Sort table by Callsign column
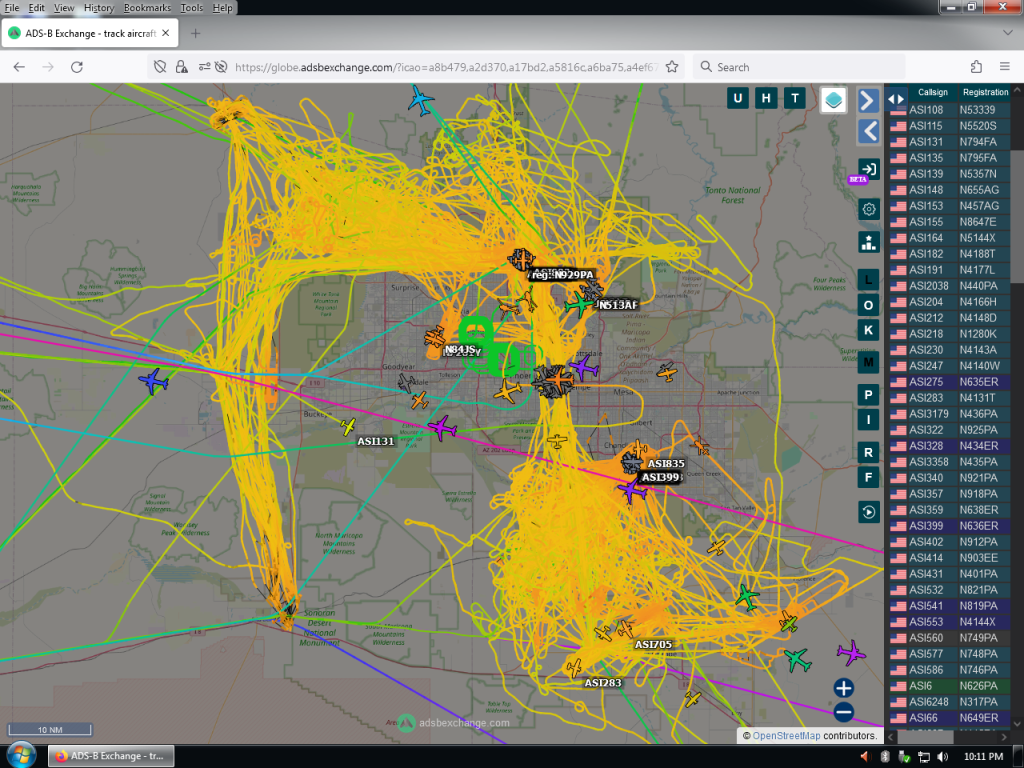The image size is (1024, 768). (932, 92)
